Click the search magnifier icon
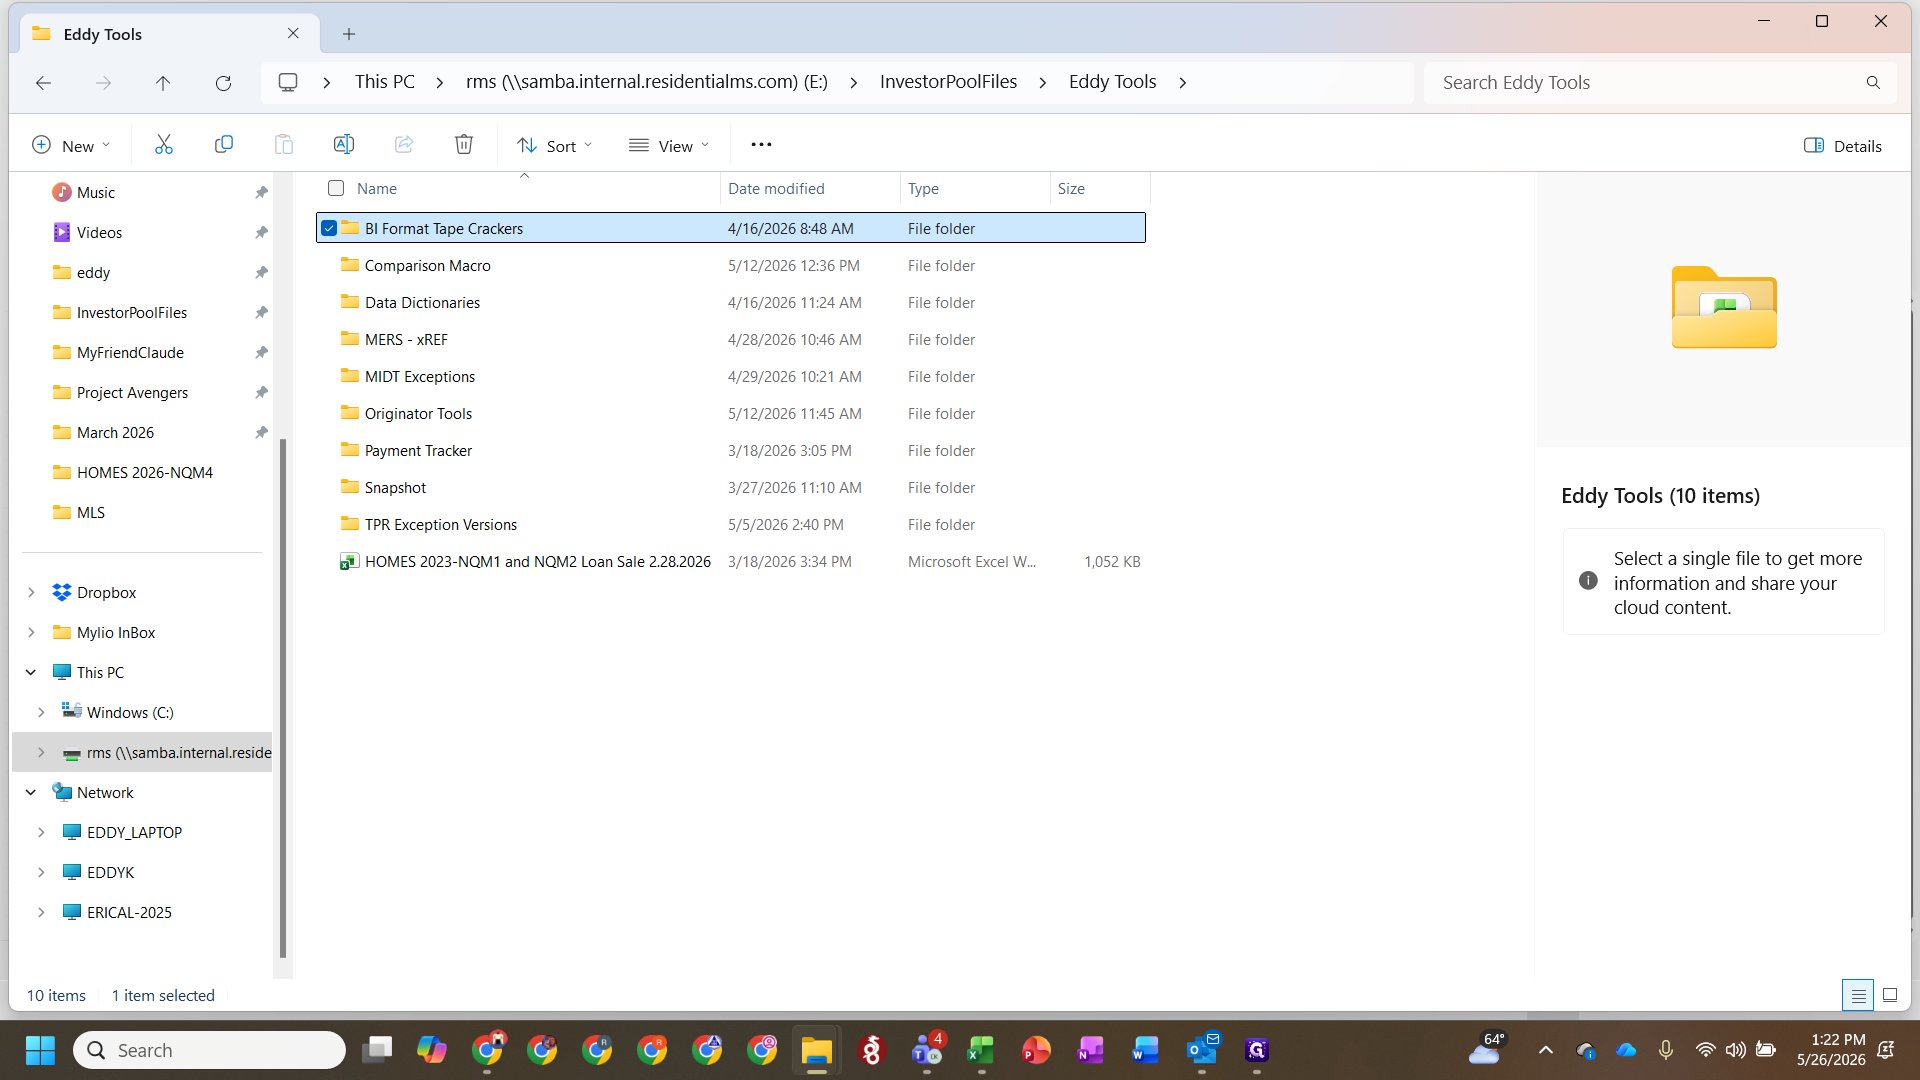The height and width of the screenshot is (1080, 1920). coord(1873,83)
